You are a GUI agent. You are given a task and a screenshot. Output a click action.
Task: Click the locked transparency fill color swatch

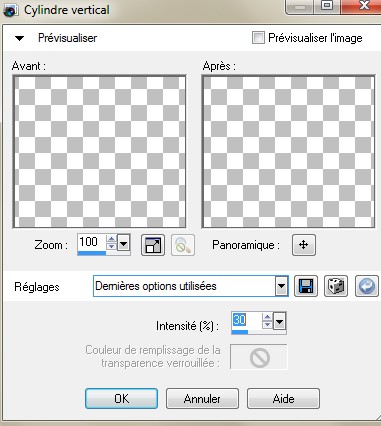[259, 357]
